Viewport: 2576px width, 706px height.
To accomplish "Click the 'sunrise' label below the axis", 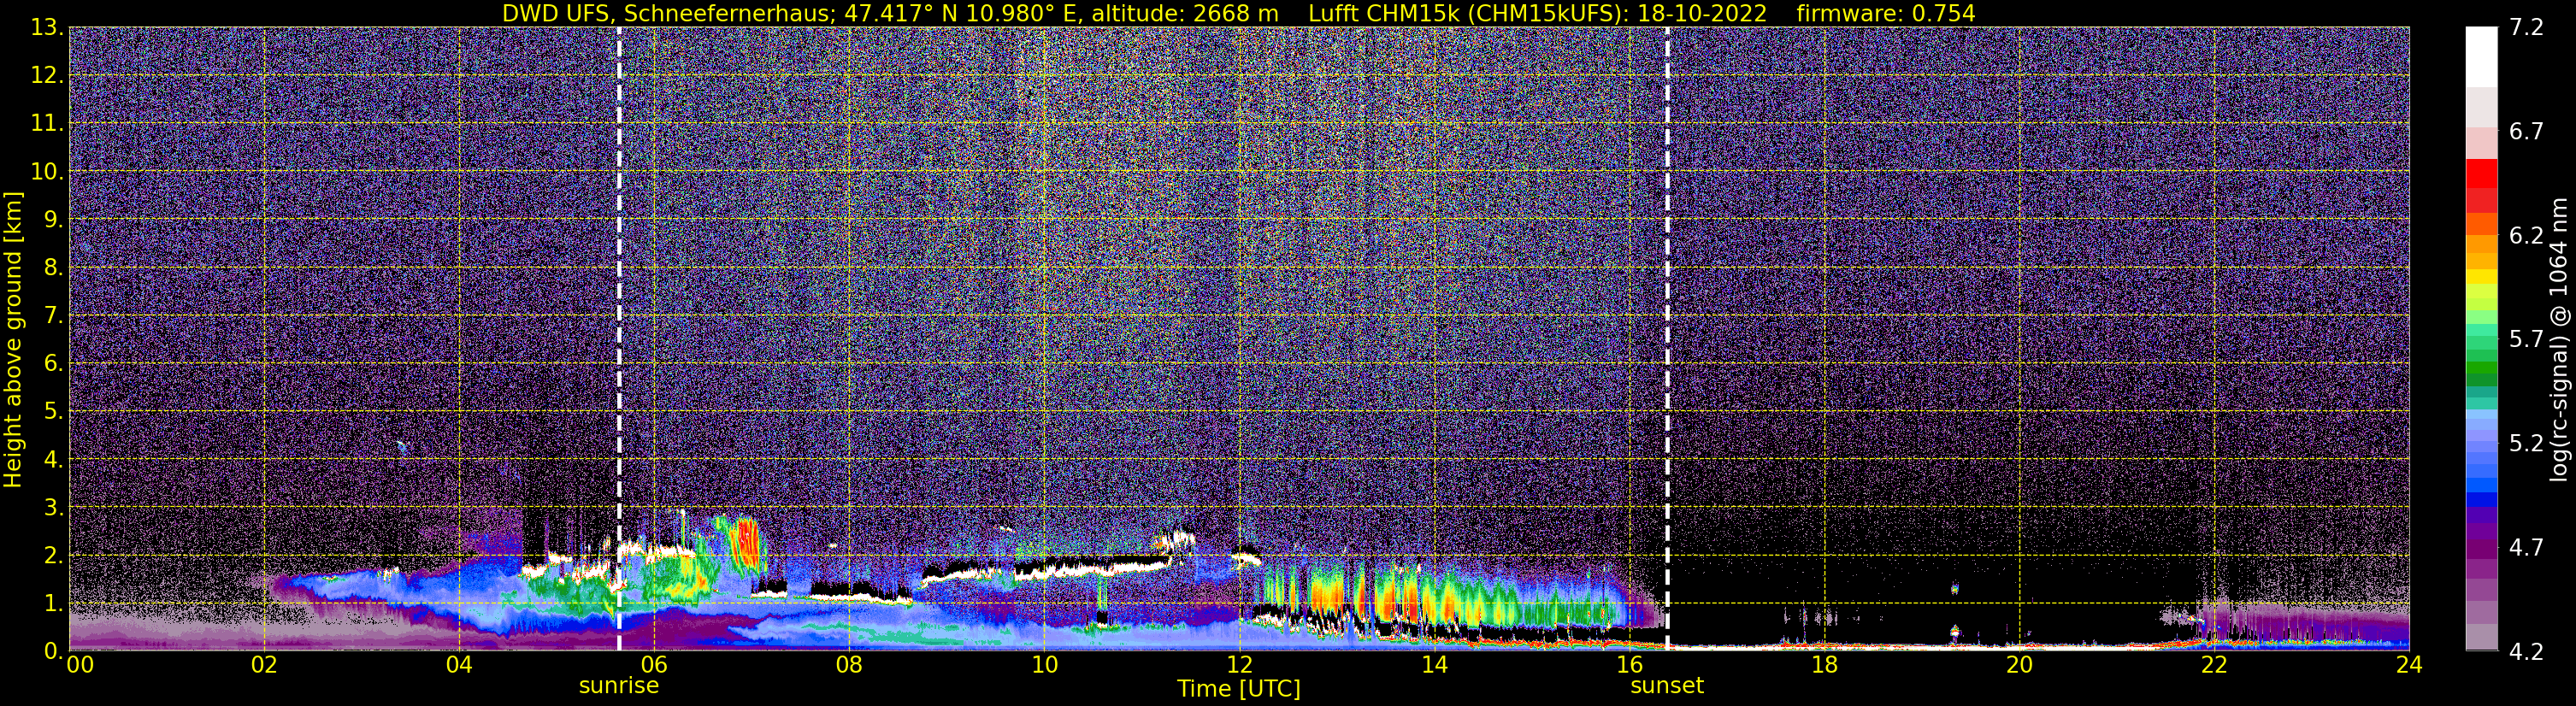I will point(619,686).
